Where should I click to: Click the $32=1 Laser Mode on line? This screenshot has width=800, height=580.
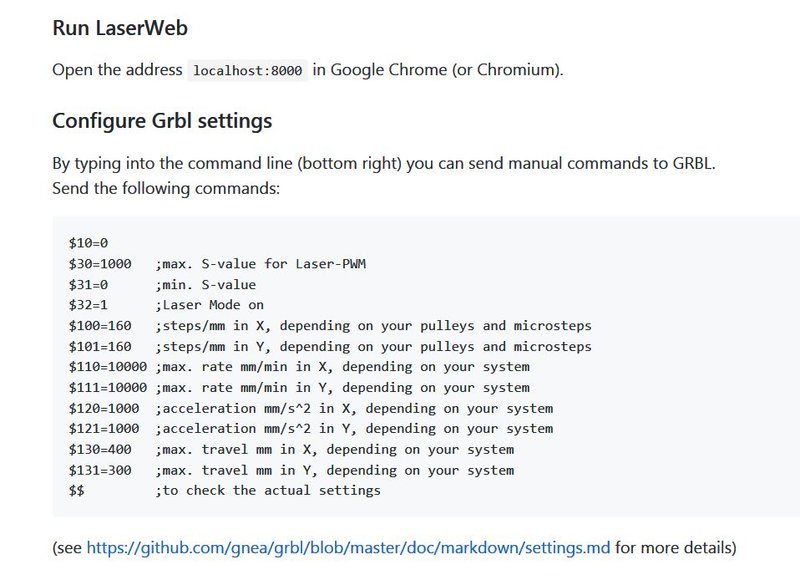(x=166, y=305)
